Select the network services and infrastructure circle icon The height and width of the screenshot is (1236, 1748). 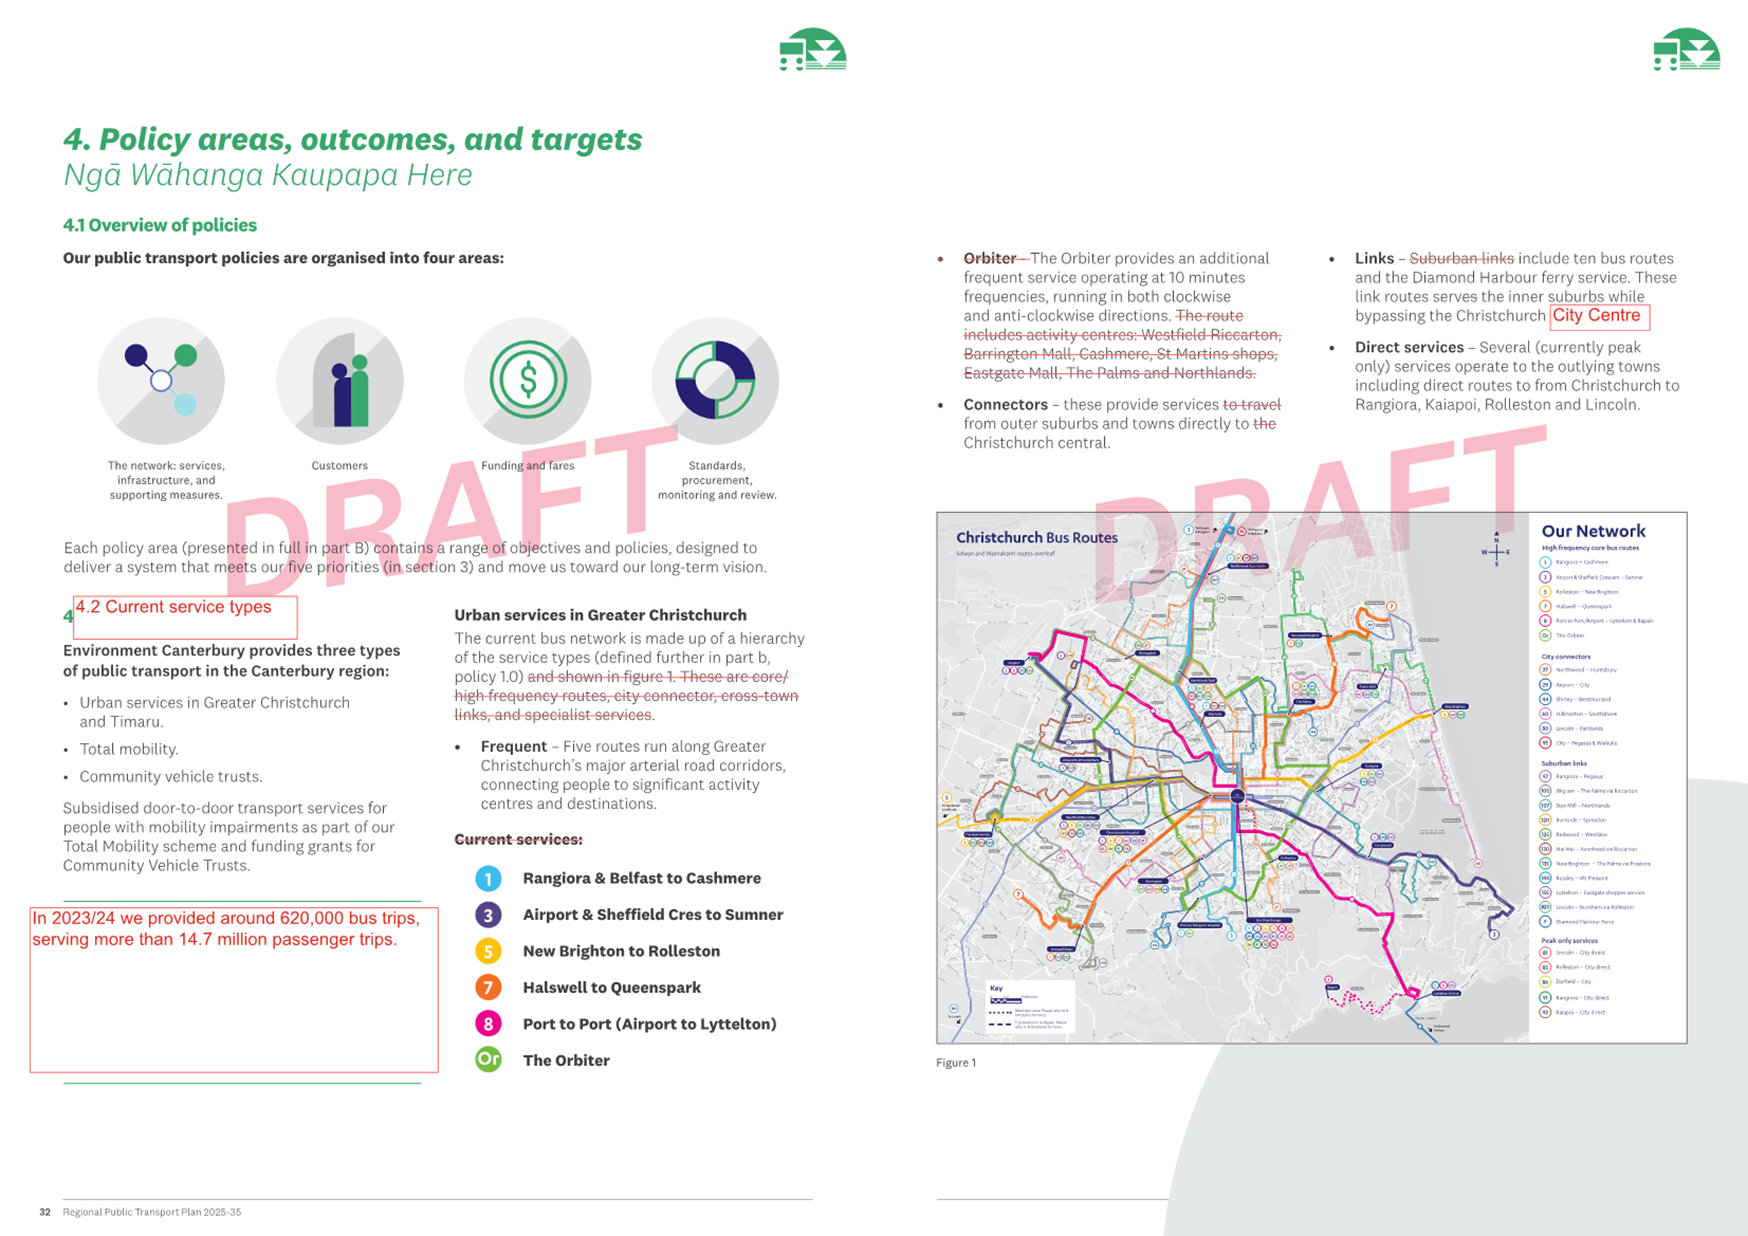pyautogui.click(x=161, y=381)
